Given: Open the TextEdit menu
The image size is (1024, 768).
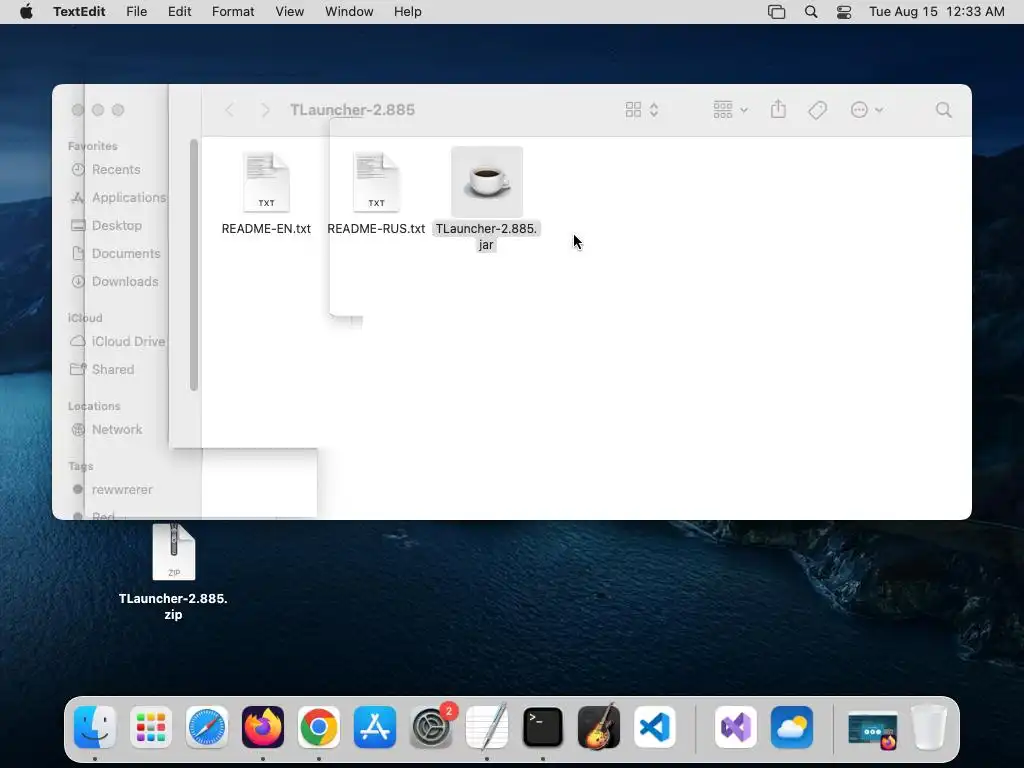Looking at the screenshot, I should coord(79,12).
